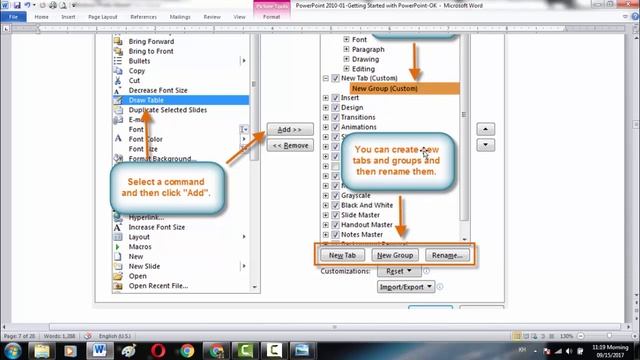This screenshot has height=360, width=640.
Task: Open Windows Start button
Action: [x=13, y=351]
